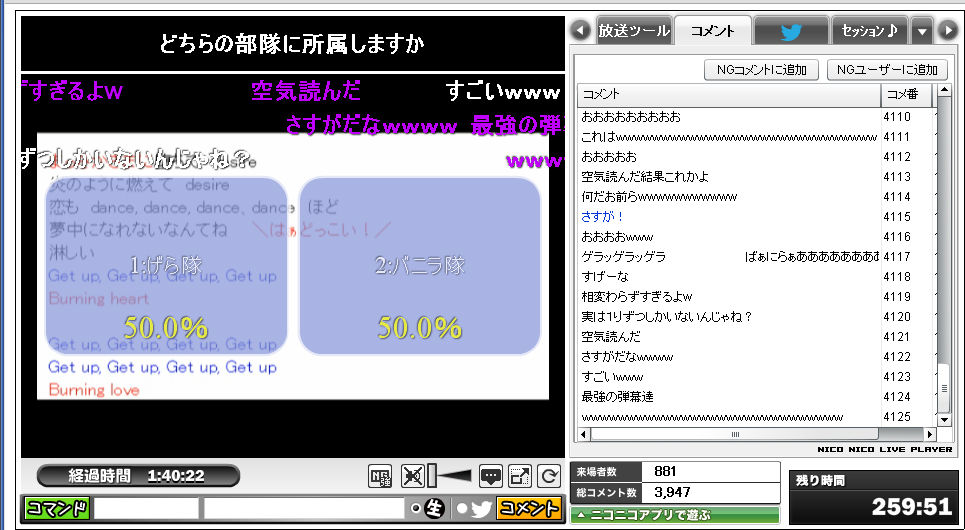
Task: Click the 来場者数 881 visitor count
Action: (x=675, y=472)
